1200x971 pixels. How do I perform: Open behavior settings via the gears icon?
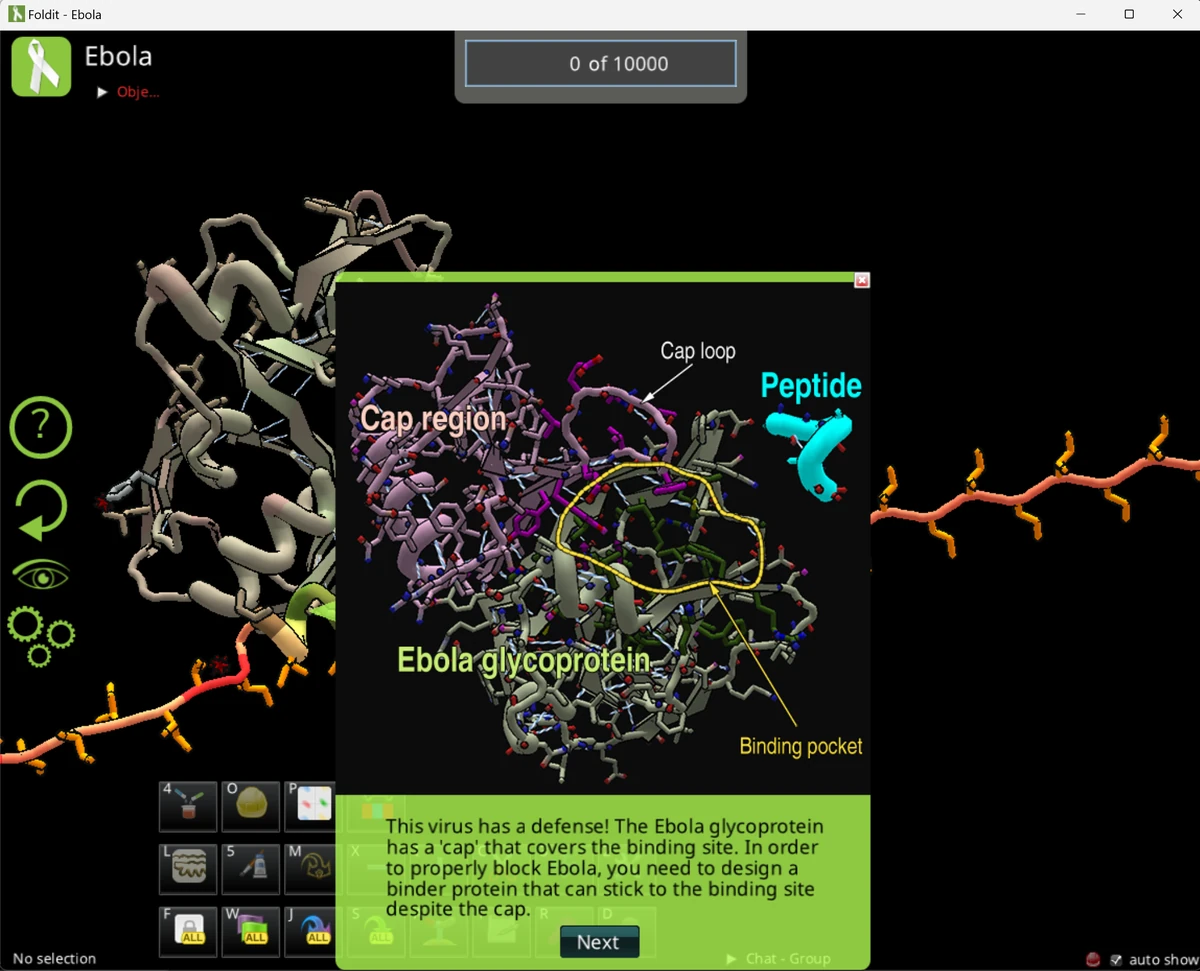click(x=40, y=635)
